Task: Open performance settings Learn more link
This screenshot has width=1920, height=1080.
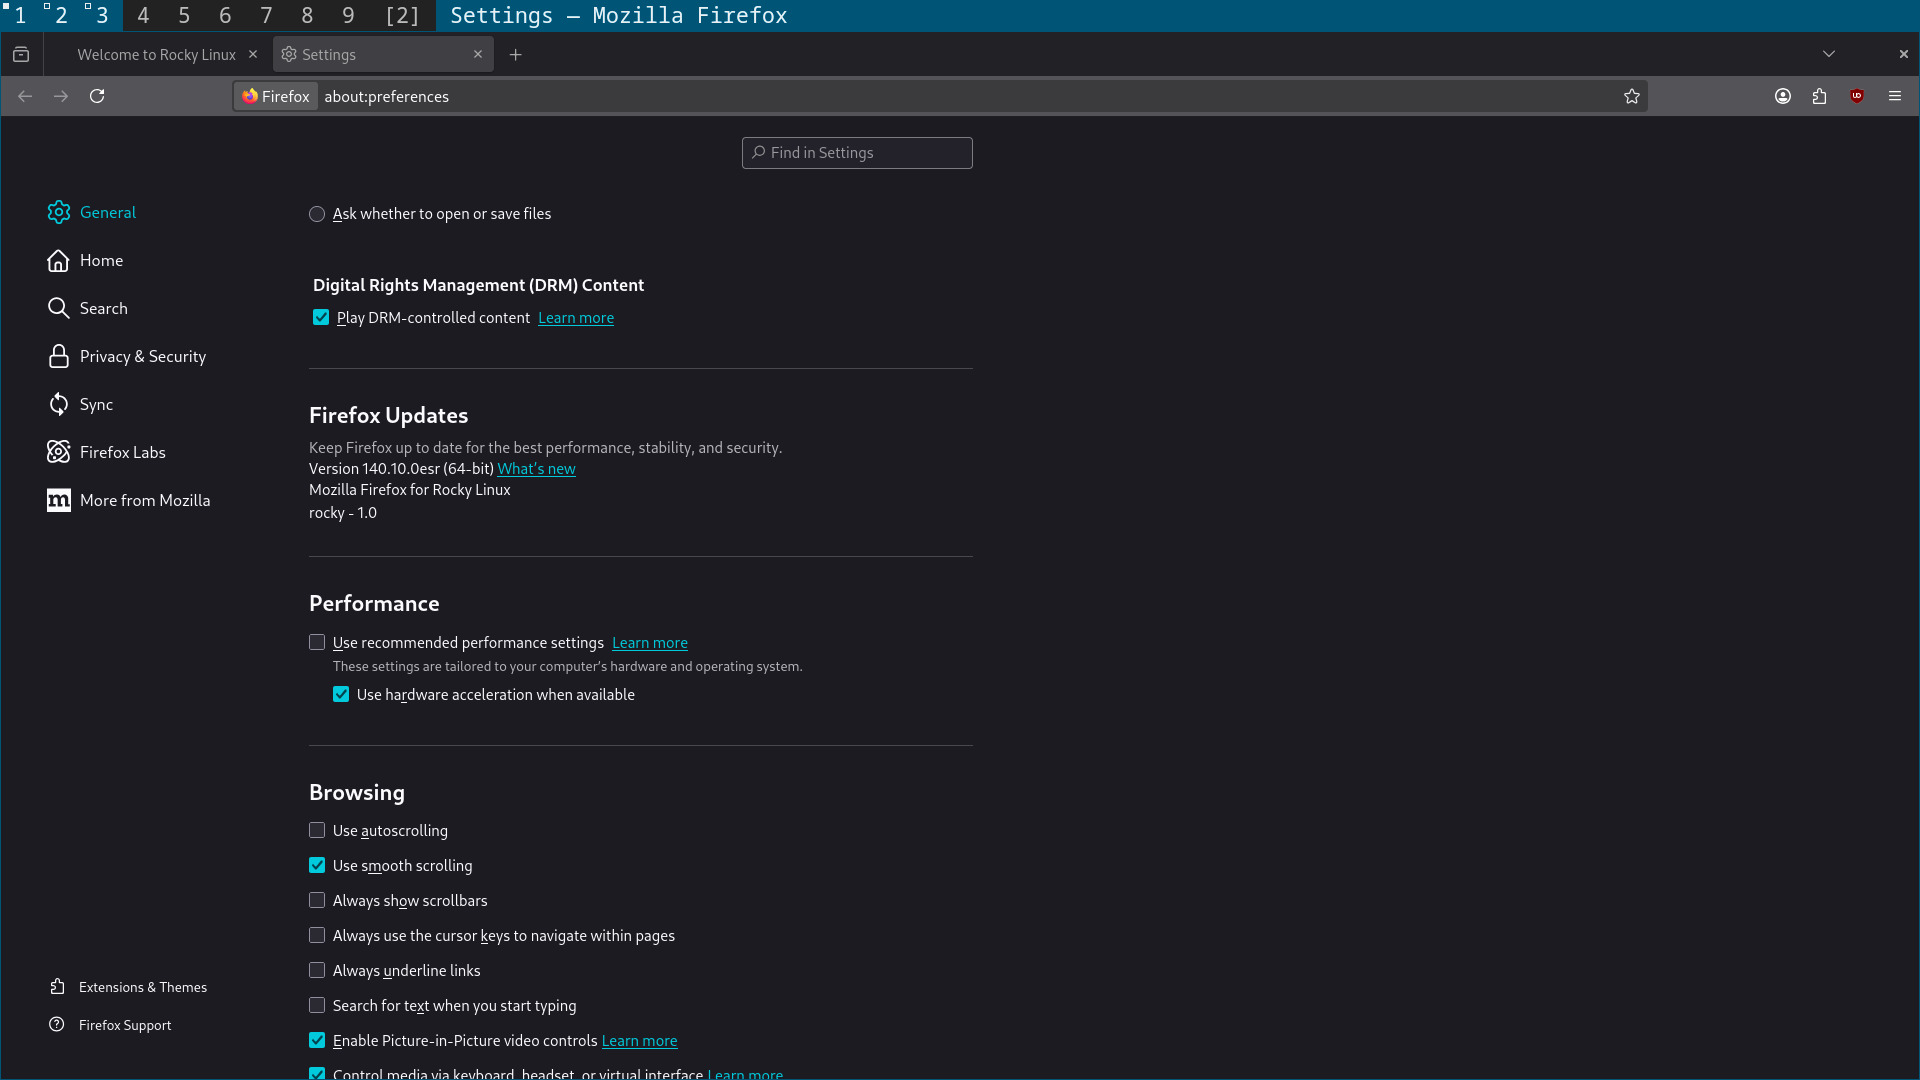Action: (650, 643)
